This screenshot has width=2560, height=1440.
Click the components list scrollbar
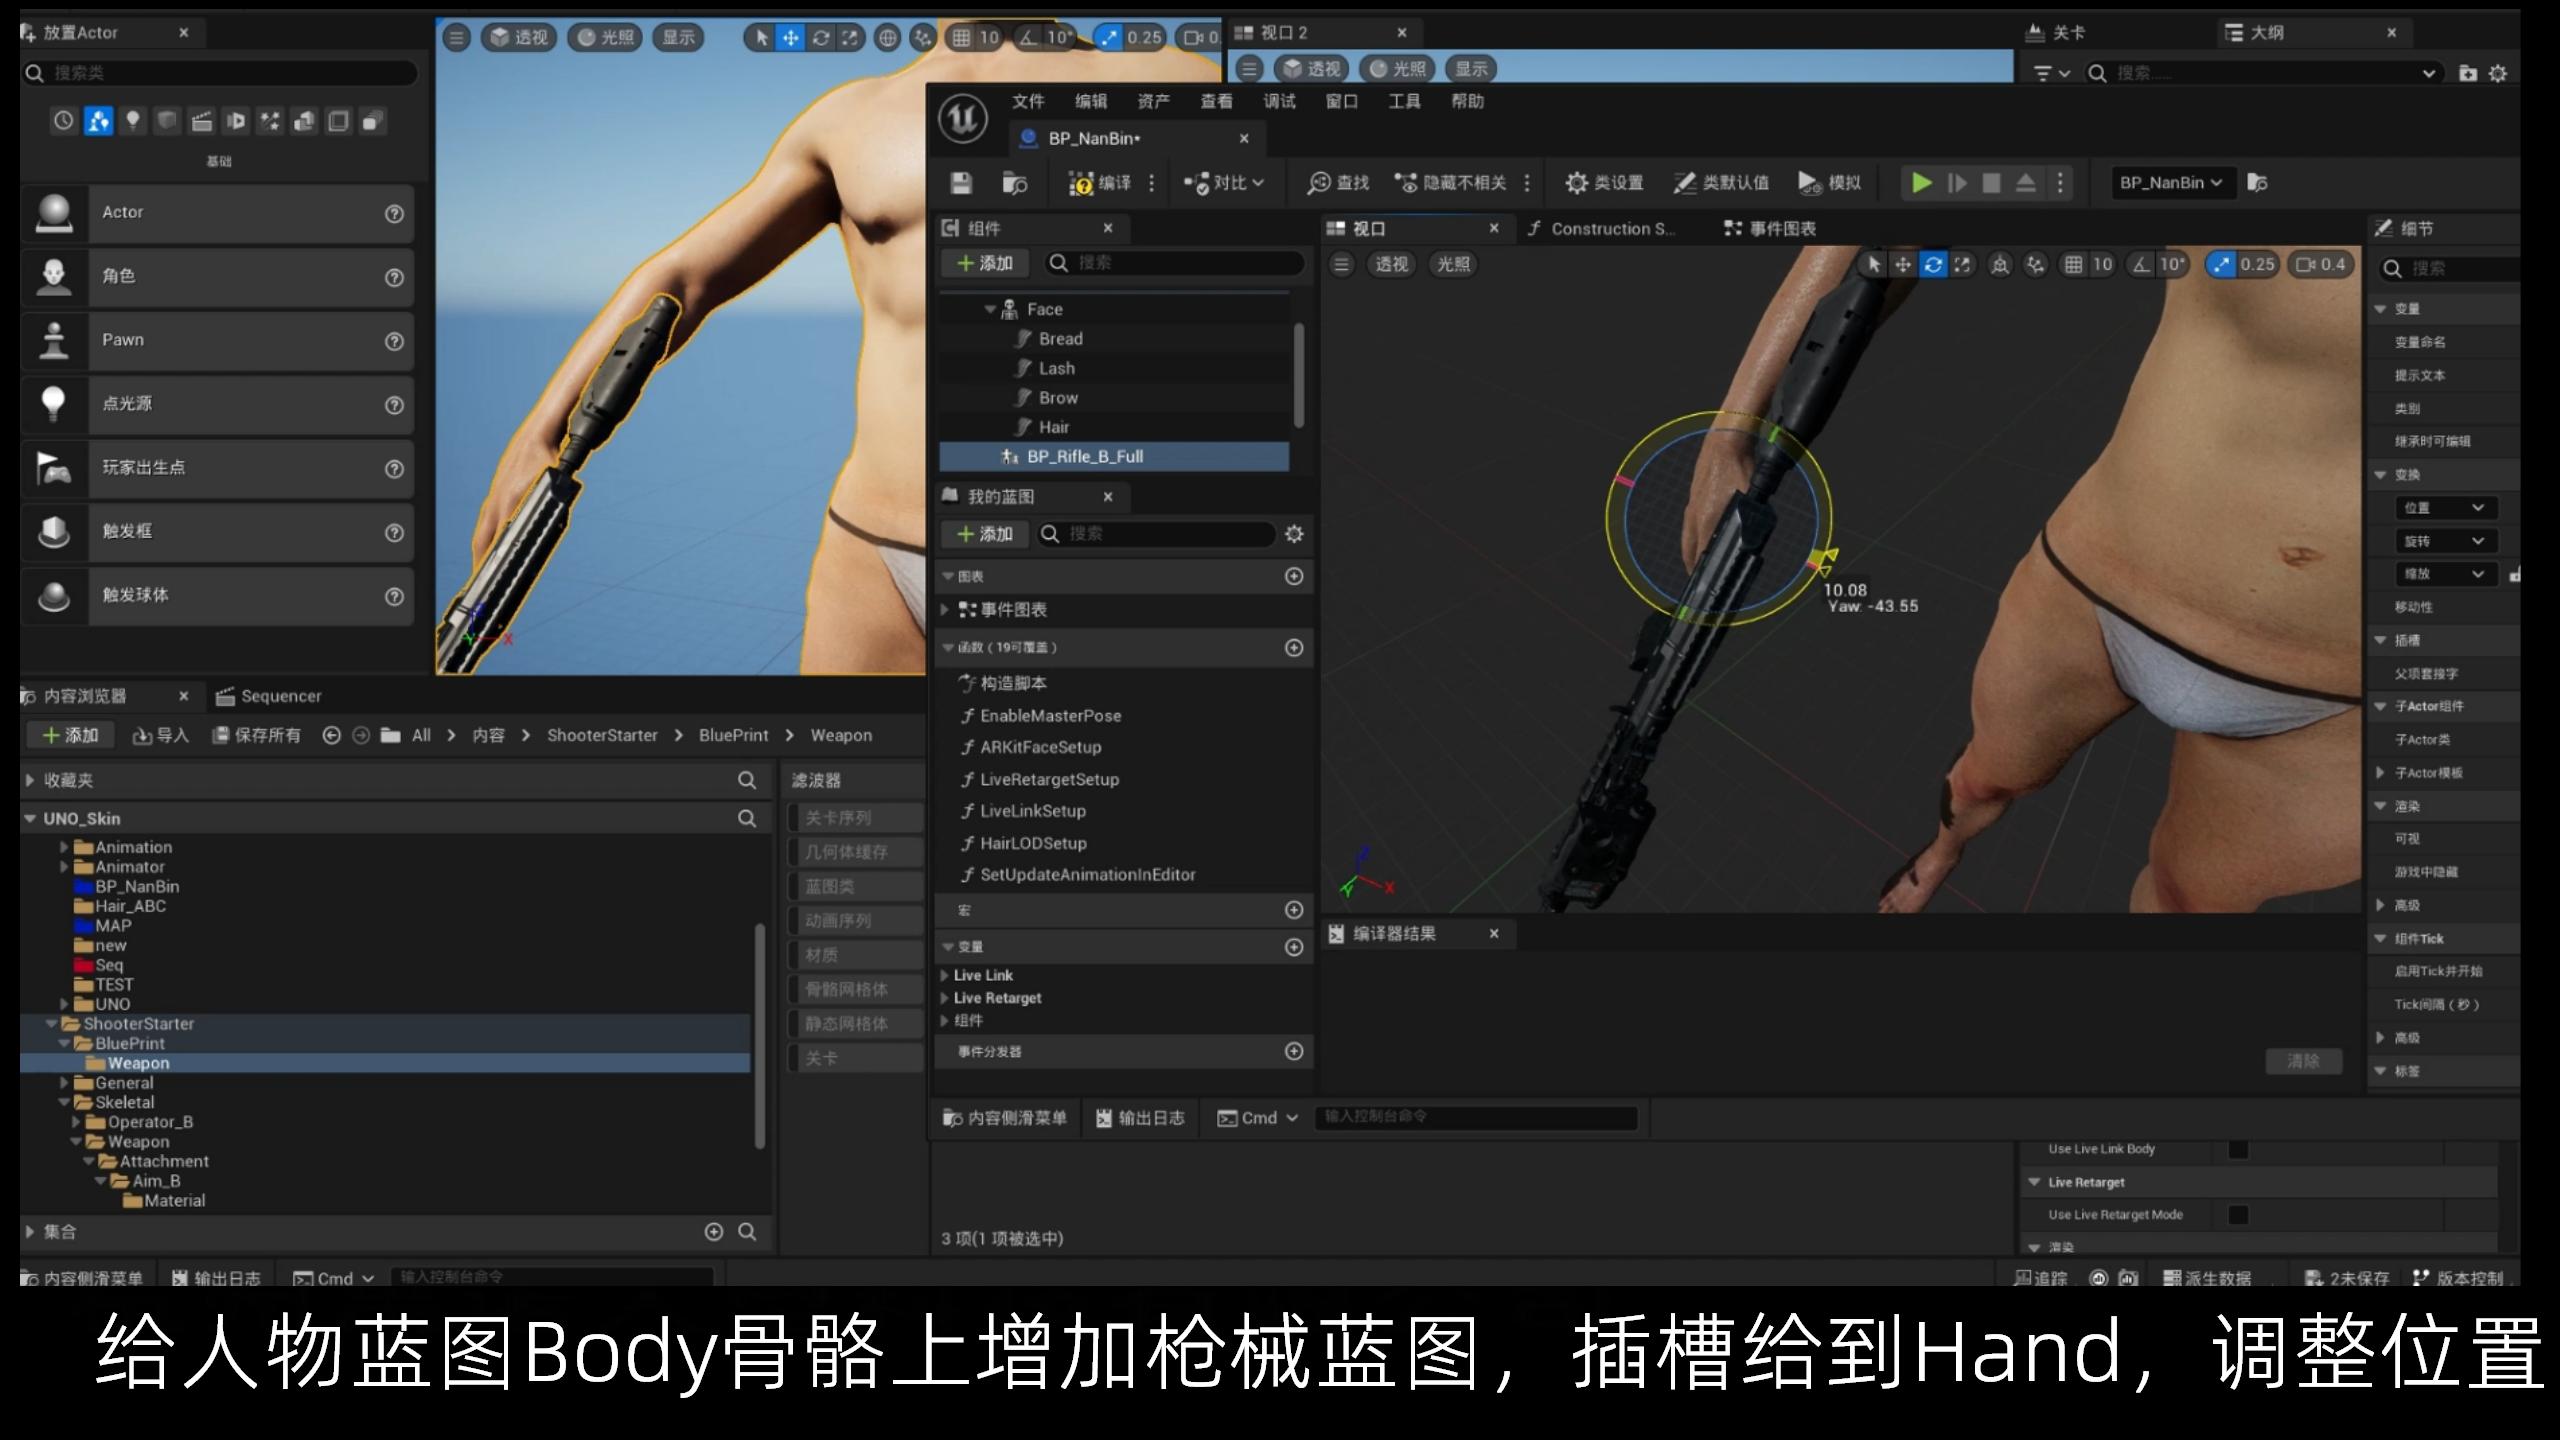tap(1299, 375)
